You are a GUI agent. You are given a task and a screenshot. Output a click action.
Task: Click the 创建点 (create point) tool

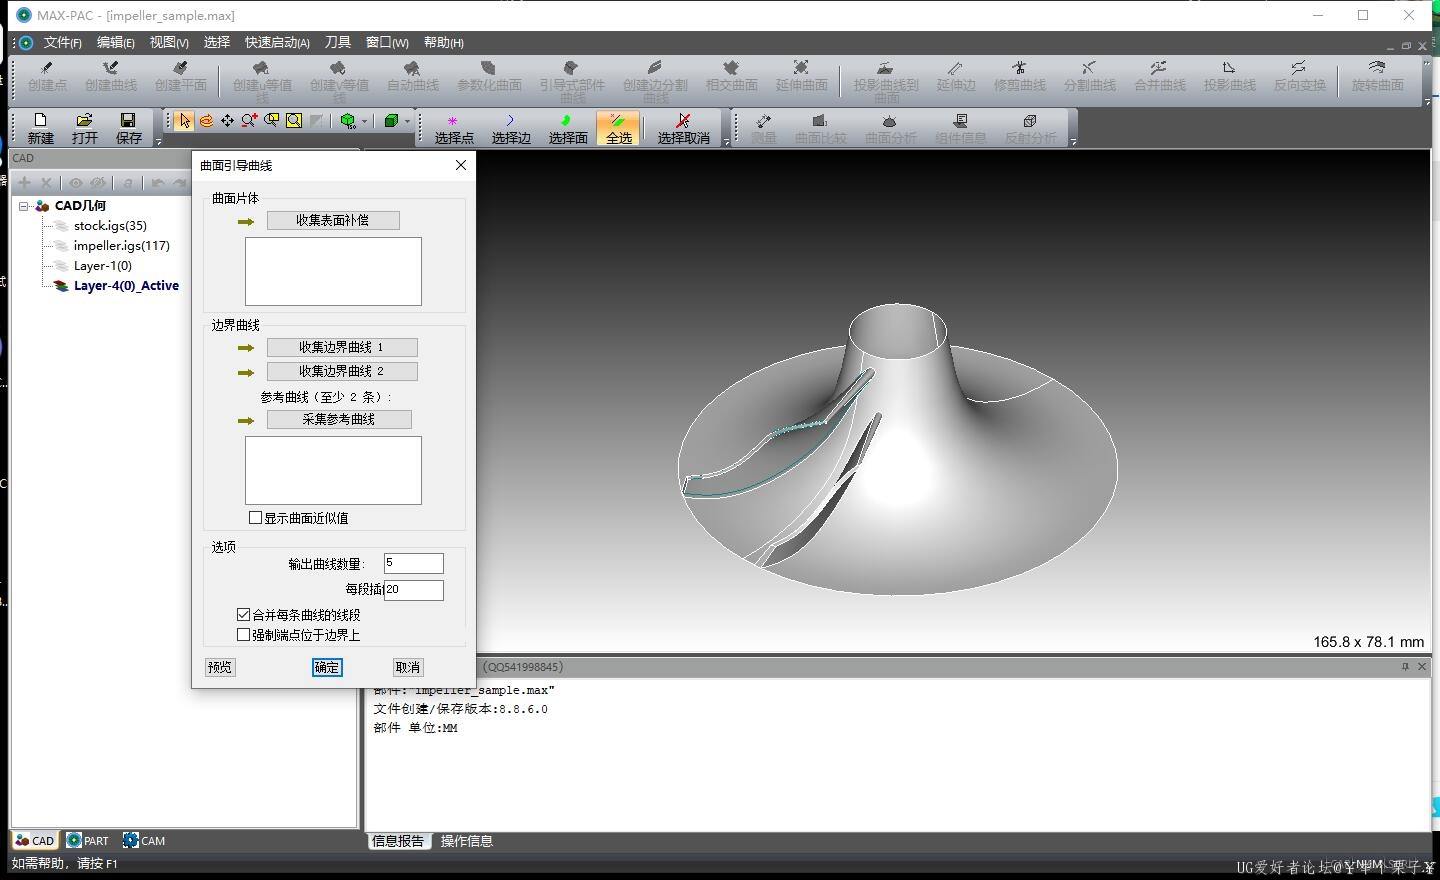coord(47,77)
